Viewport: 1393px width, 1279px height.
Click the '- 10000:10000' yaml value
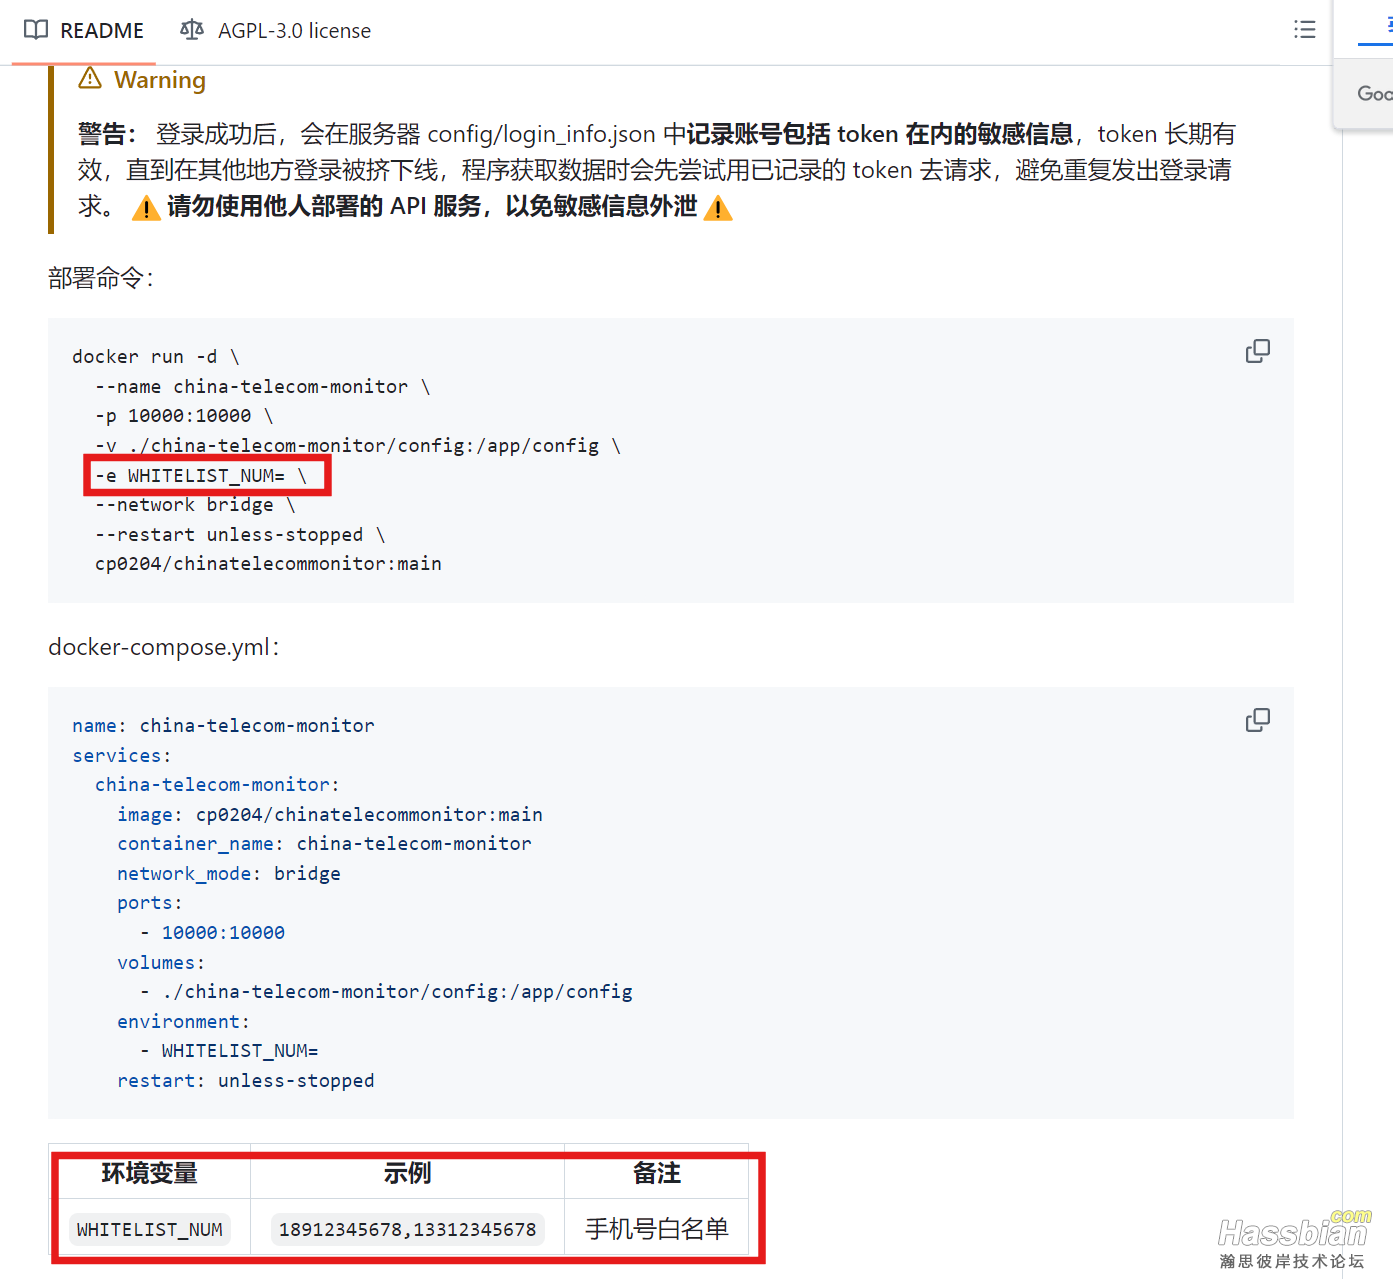pyautogui.click(x=212, y=932)
